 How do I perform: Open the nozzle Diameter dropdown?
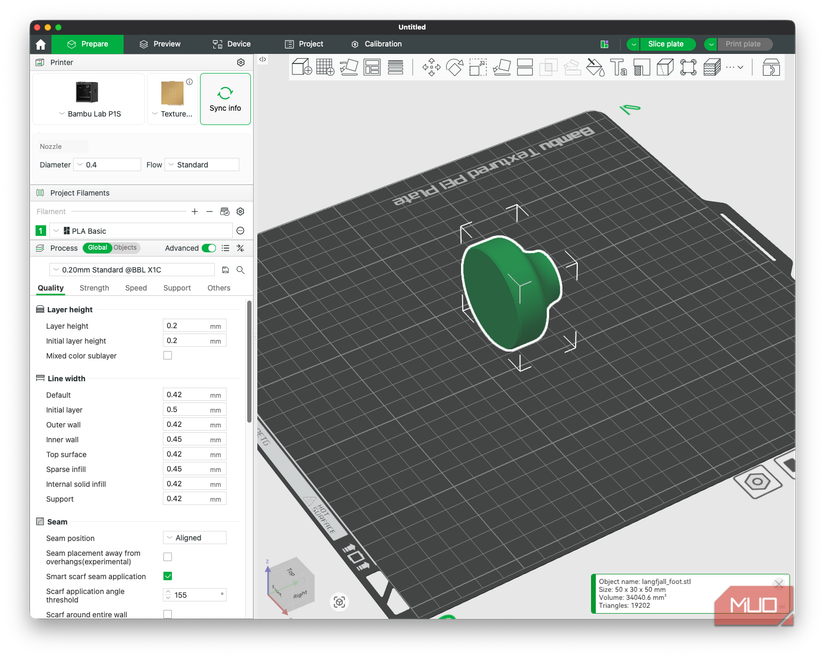(107, 165)
